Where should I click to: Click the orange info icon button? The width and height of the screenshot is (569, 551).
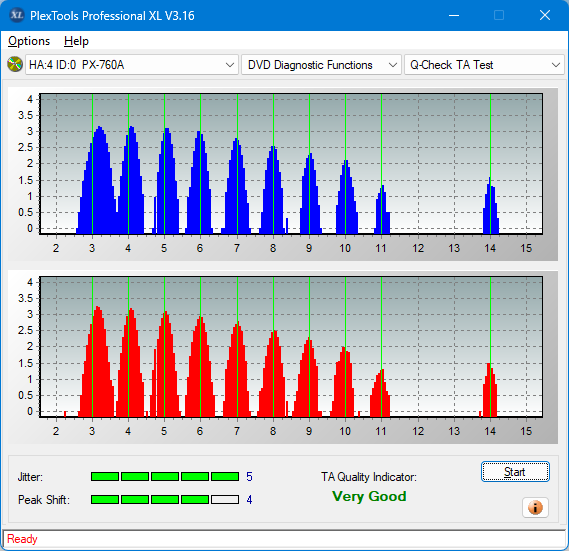(535, 507)
